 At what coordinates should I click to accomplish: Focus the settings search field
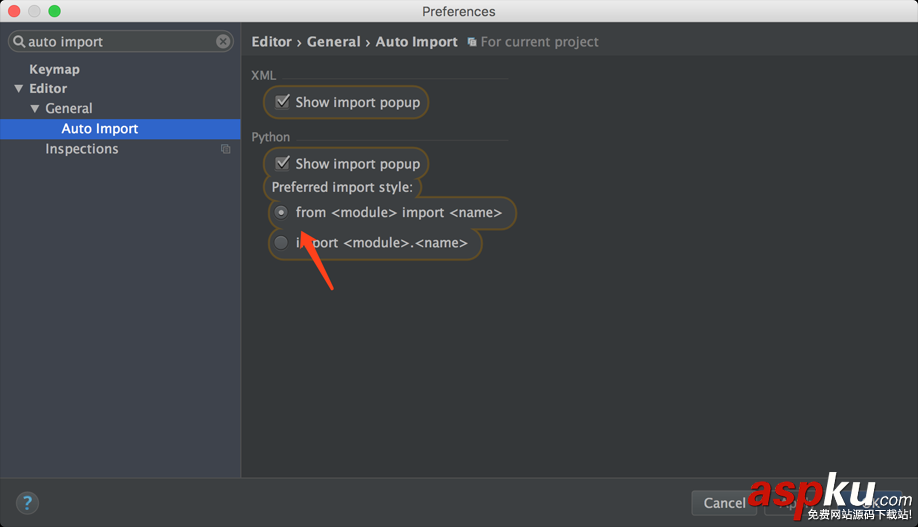[x=120, y=42]
